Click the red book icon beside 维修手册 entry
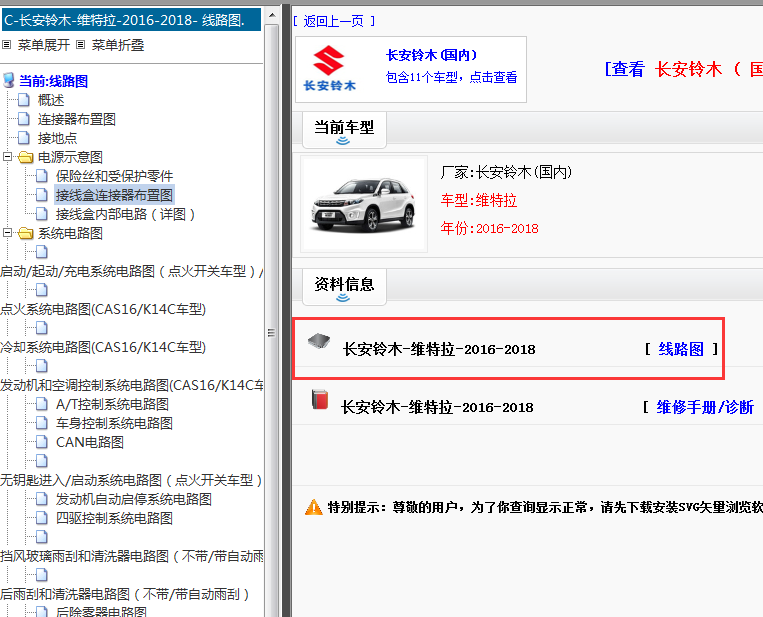Viewport: 763px width, 617px height. pyautogui.click(x=320, y=399)
